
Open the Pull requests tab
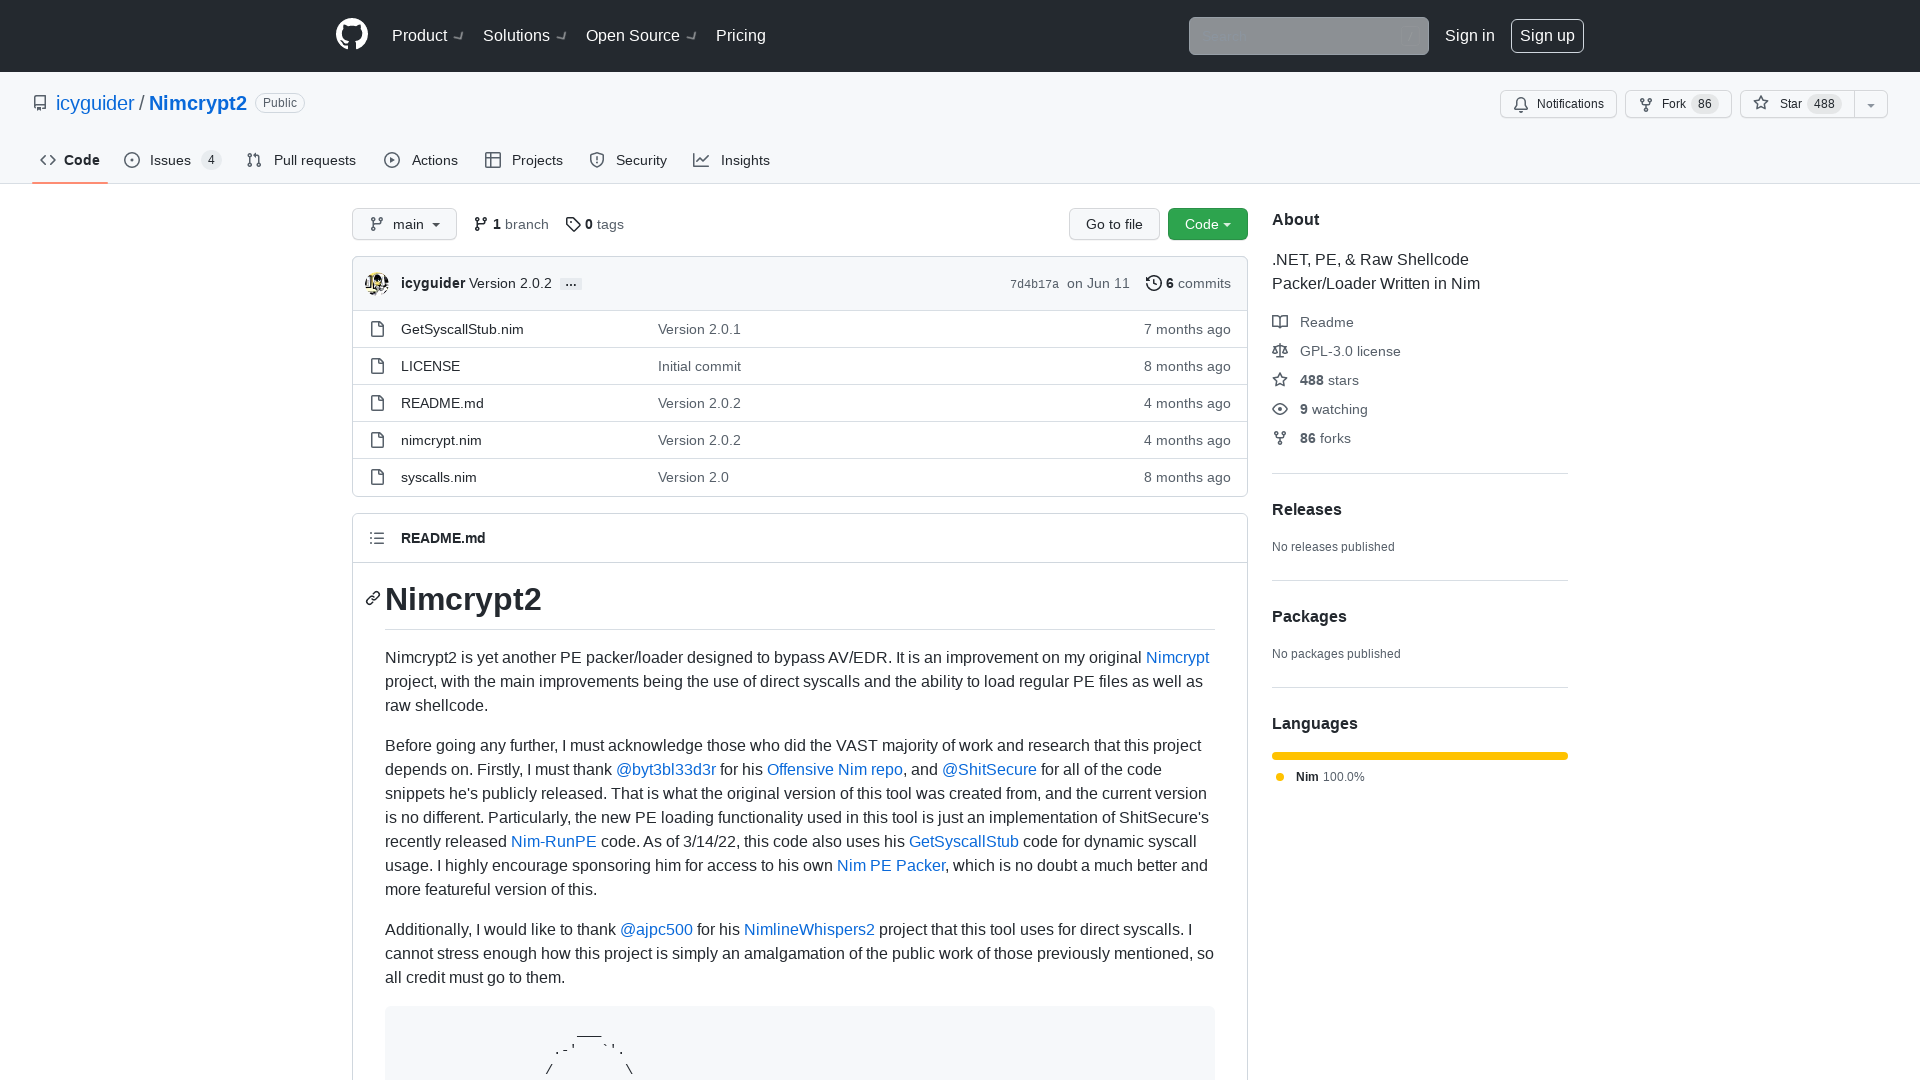click(301, 160)
